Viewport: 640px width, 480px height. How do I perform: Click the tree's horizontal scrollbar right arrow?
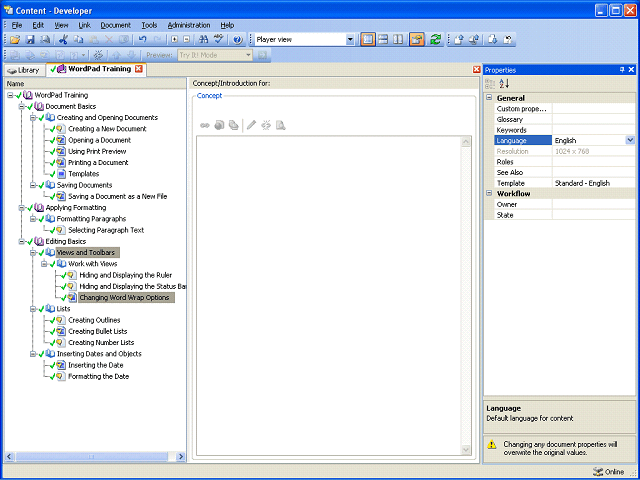pos(180,457)
